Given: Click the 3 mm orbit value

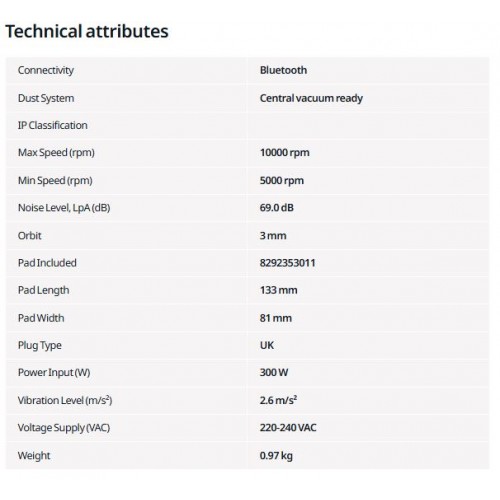Looking at the screenshot, I should click(273, 236).
